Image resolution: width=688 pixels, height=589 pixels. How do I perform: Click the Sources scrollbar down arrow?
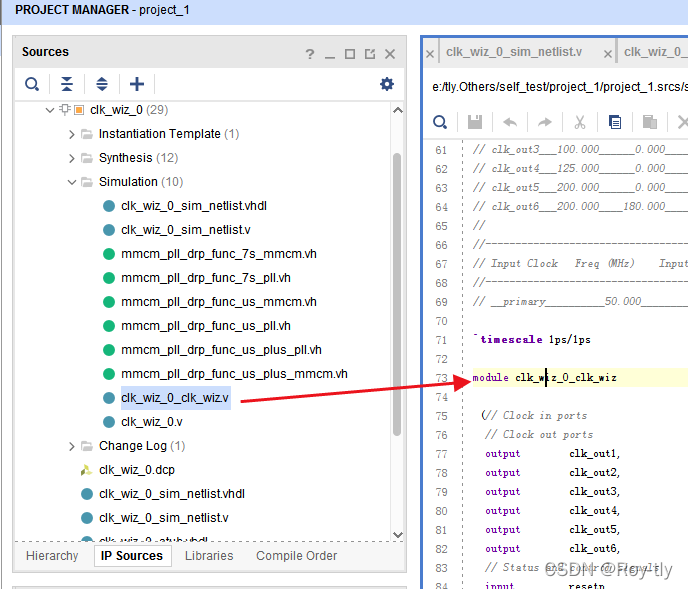point(398,535)
